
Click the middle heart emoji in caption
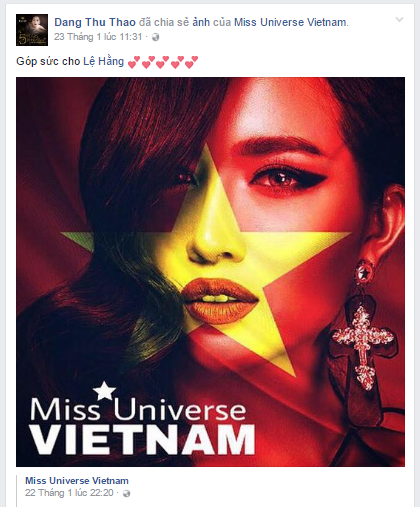click(163, 62)
